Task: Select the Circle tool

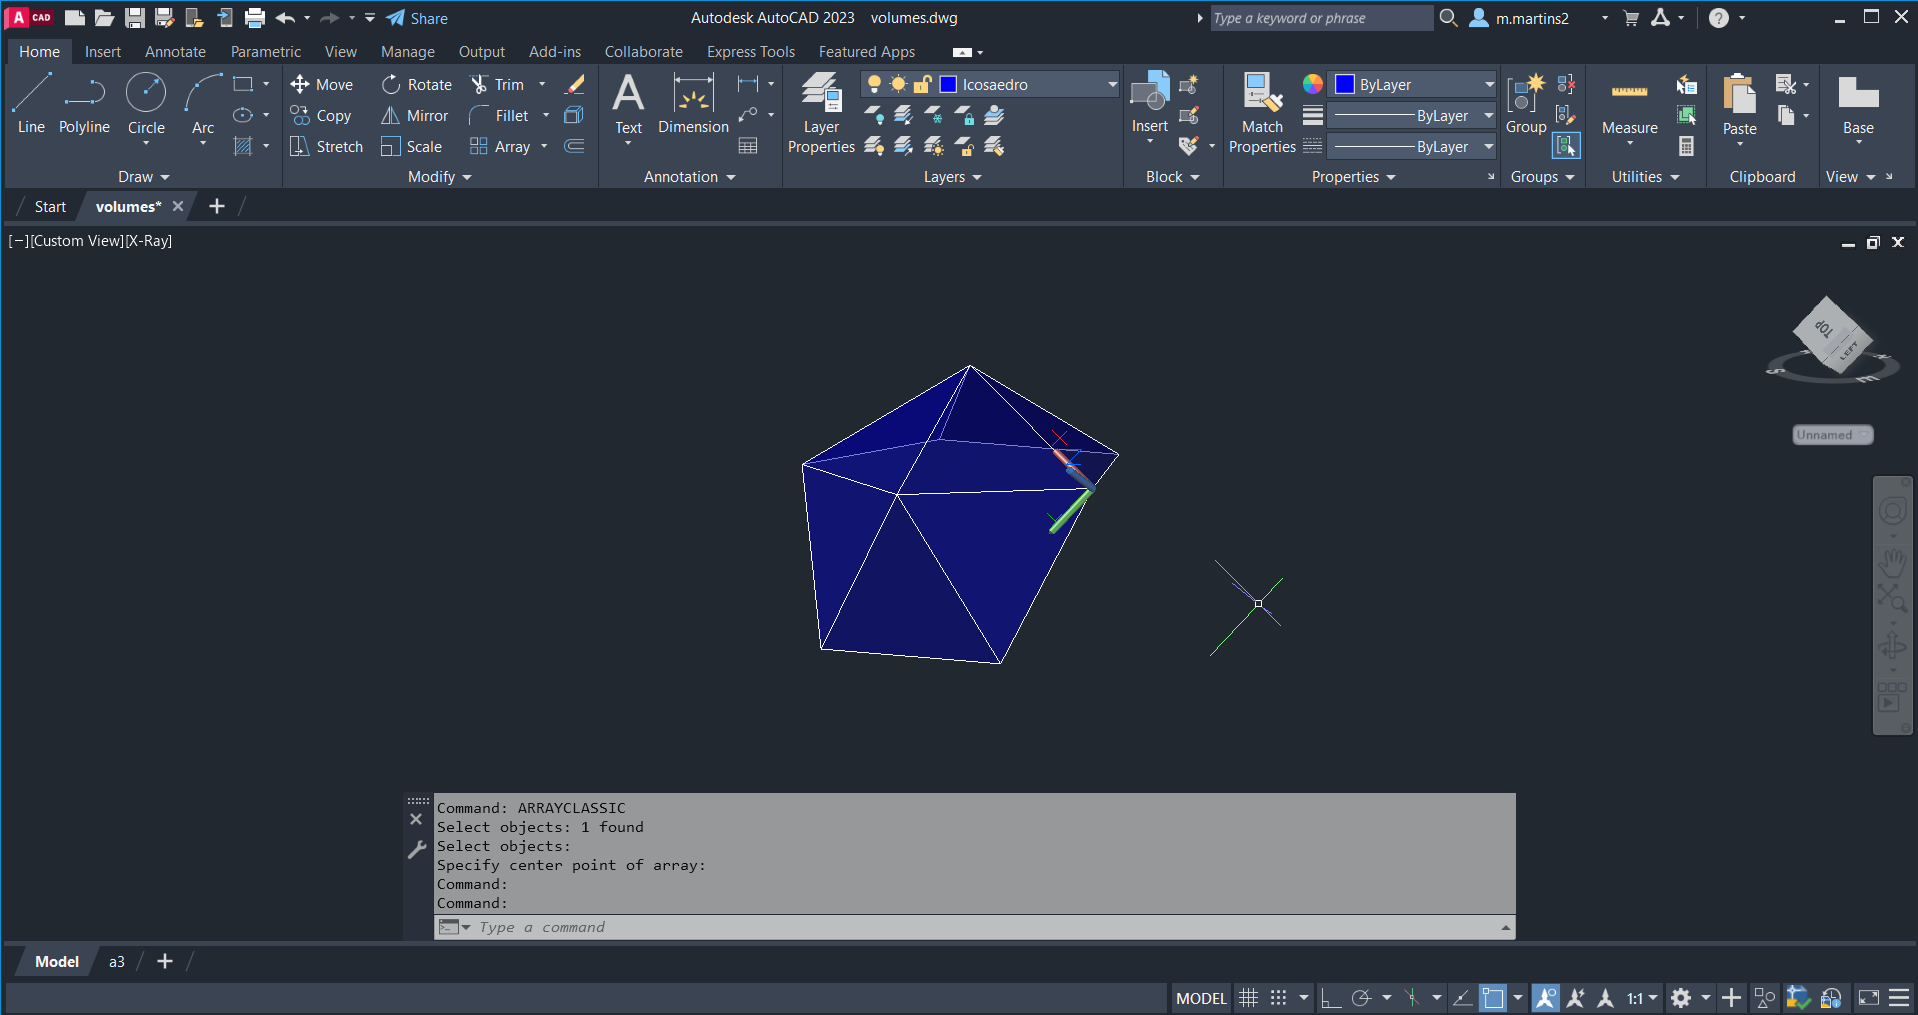Action: point(146,103)
